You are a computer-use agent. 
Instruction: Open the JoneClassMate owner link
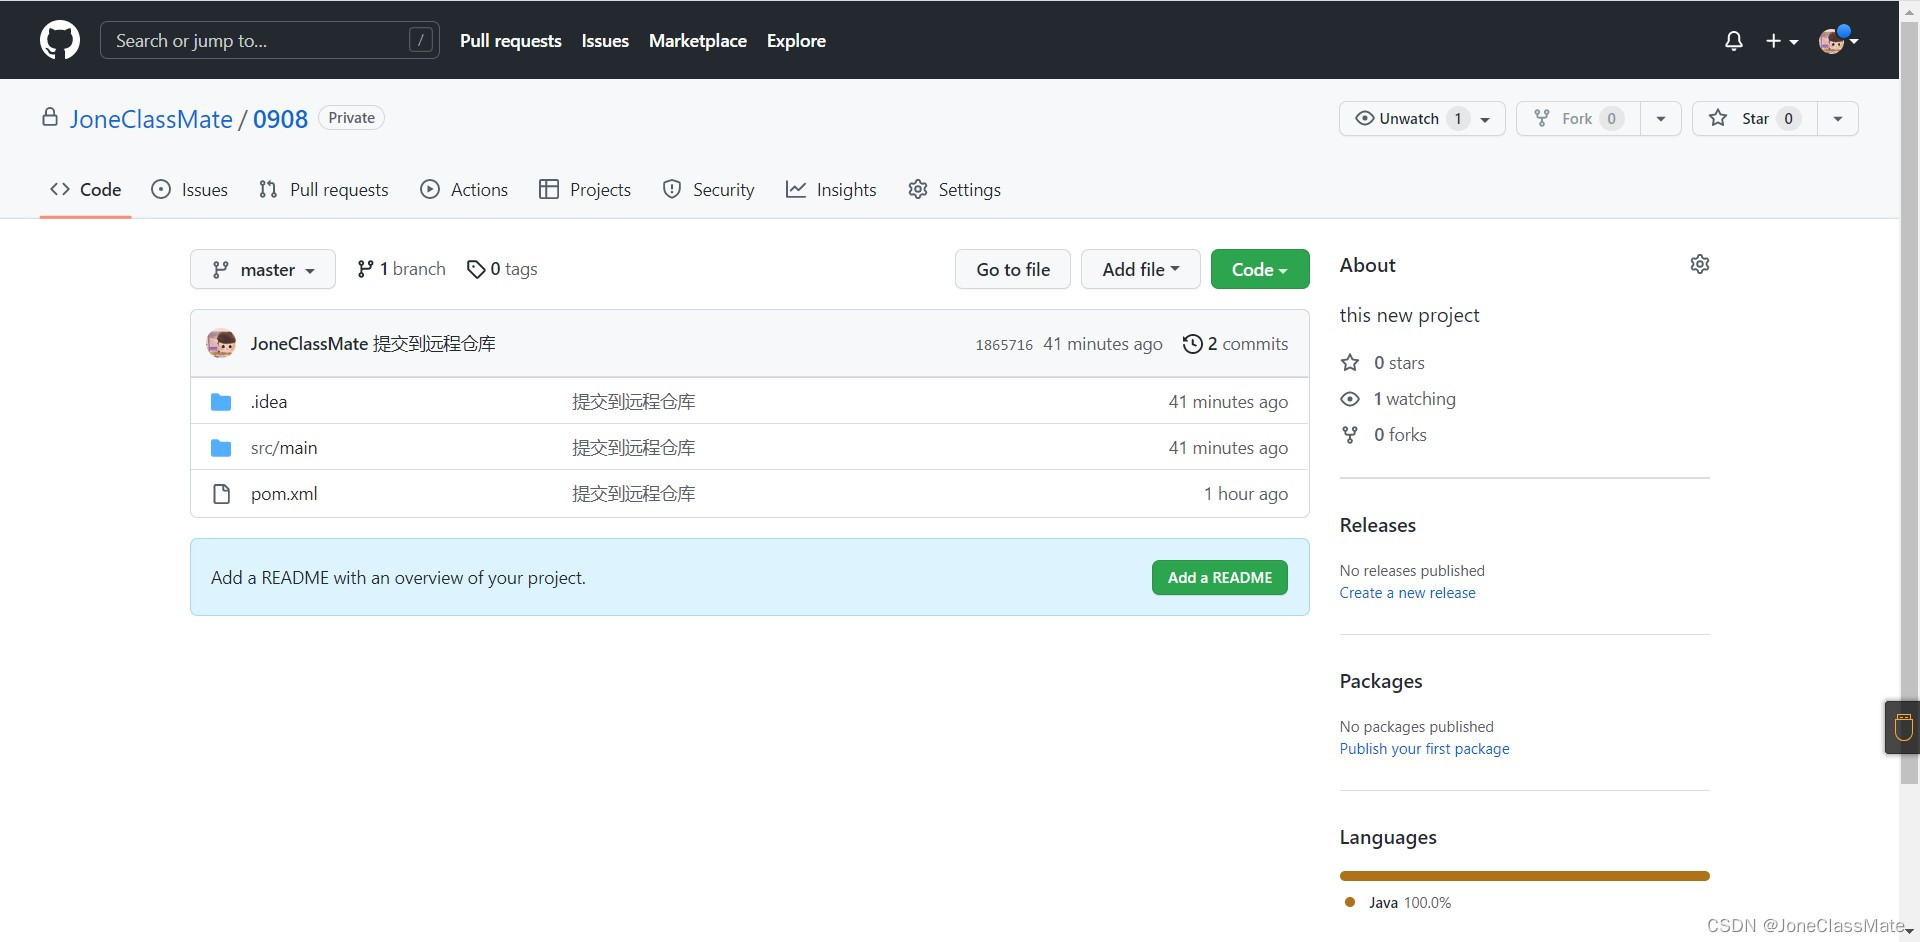151,119
